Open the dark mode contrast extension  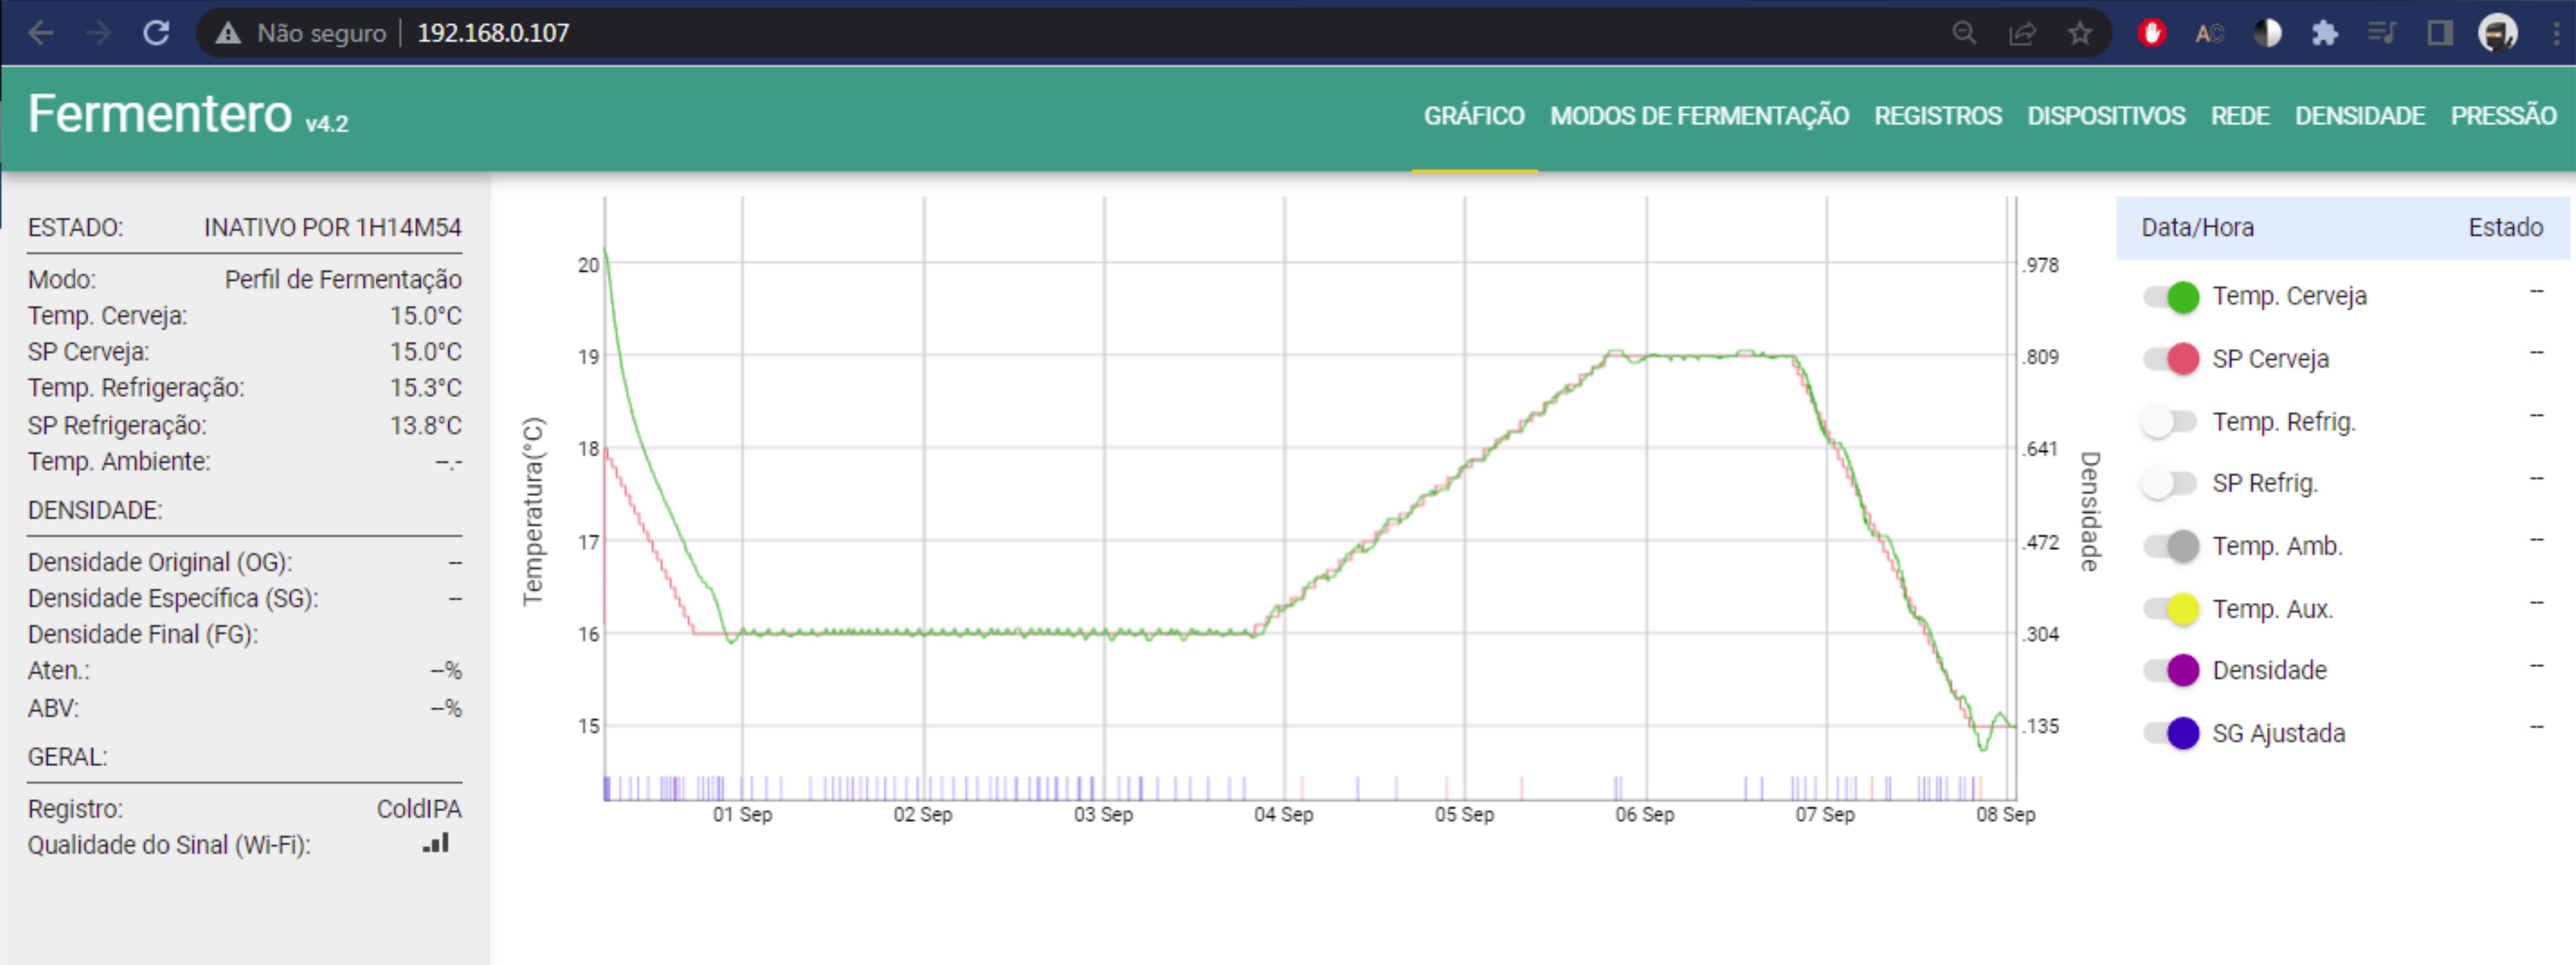coord(2267,33)
